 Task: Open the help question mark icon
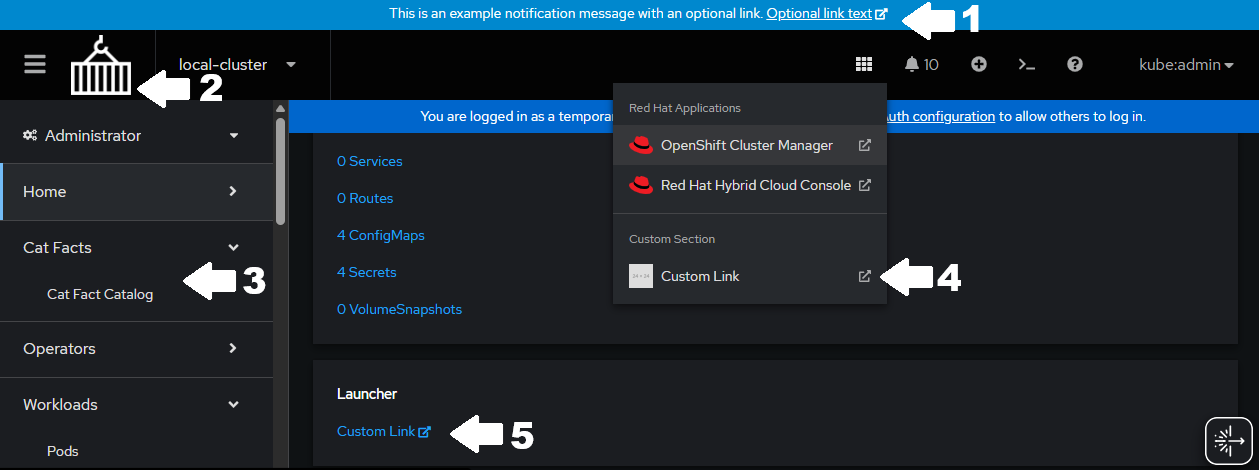[x=1075, y=64]
